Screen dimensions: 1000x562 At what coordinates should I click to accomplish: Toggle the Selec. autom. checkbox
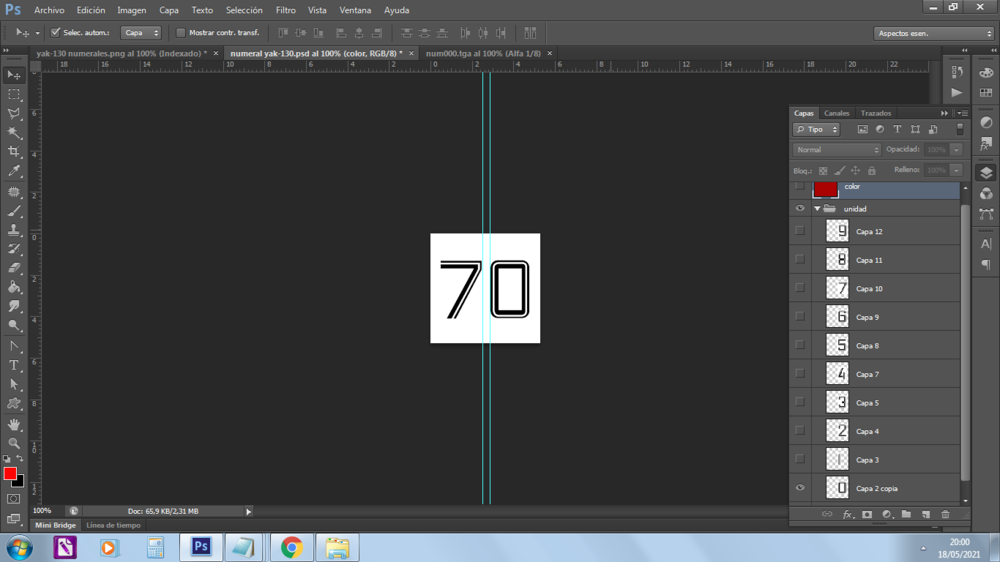pos(55,33)
